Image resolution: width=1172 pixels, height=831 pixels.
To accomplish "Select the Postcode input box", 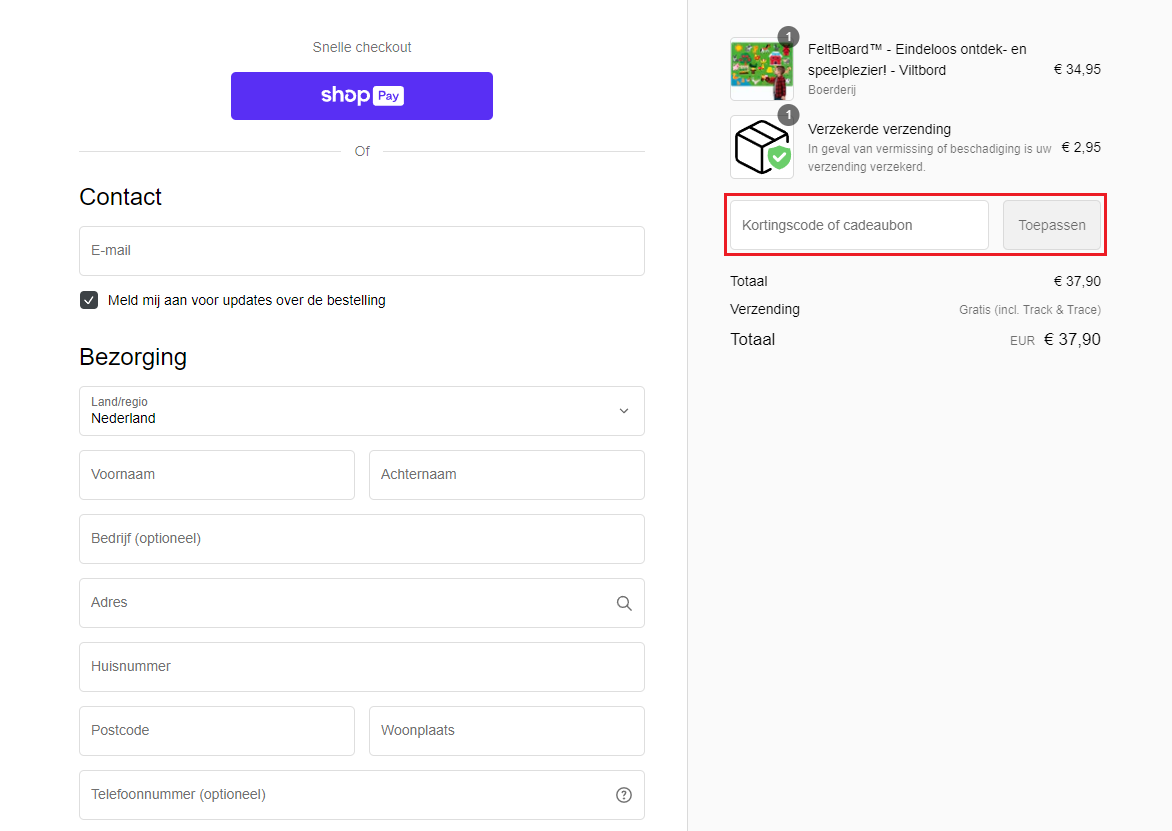I will click(x=216, y=731).
